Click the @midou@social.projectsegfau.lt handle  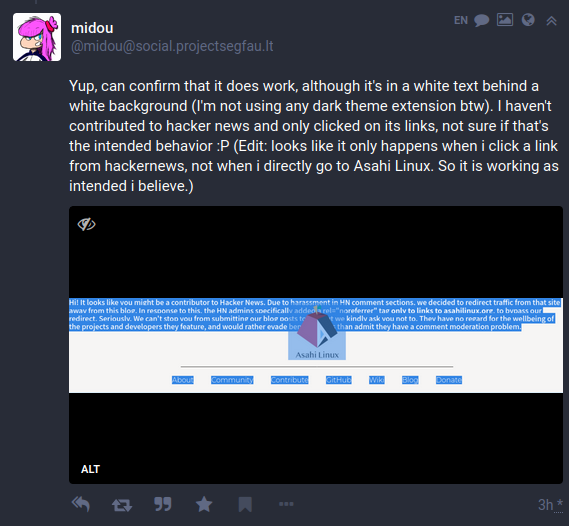[172, 46]
